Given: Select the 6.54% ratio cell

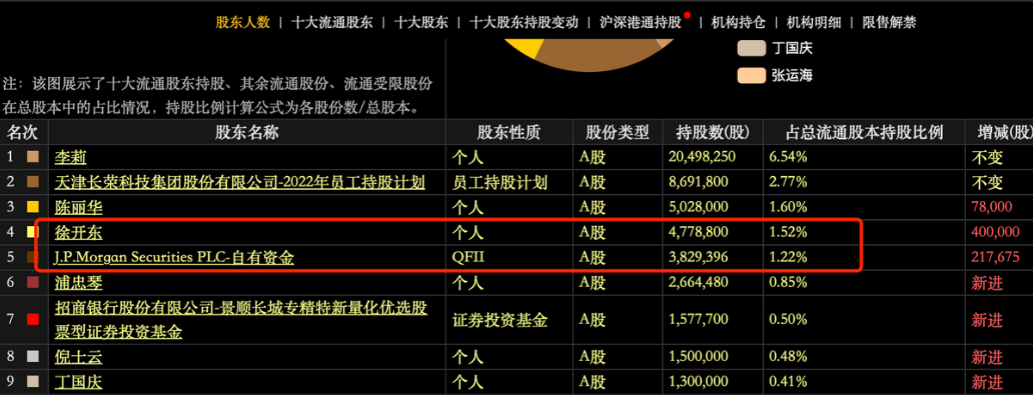Looking at the screenshot, I should tap(864, 157).
